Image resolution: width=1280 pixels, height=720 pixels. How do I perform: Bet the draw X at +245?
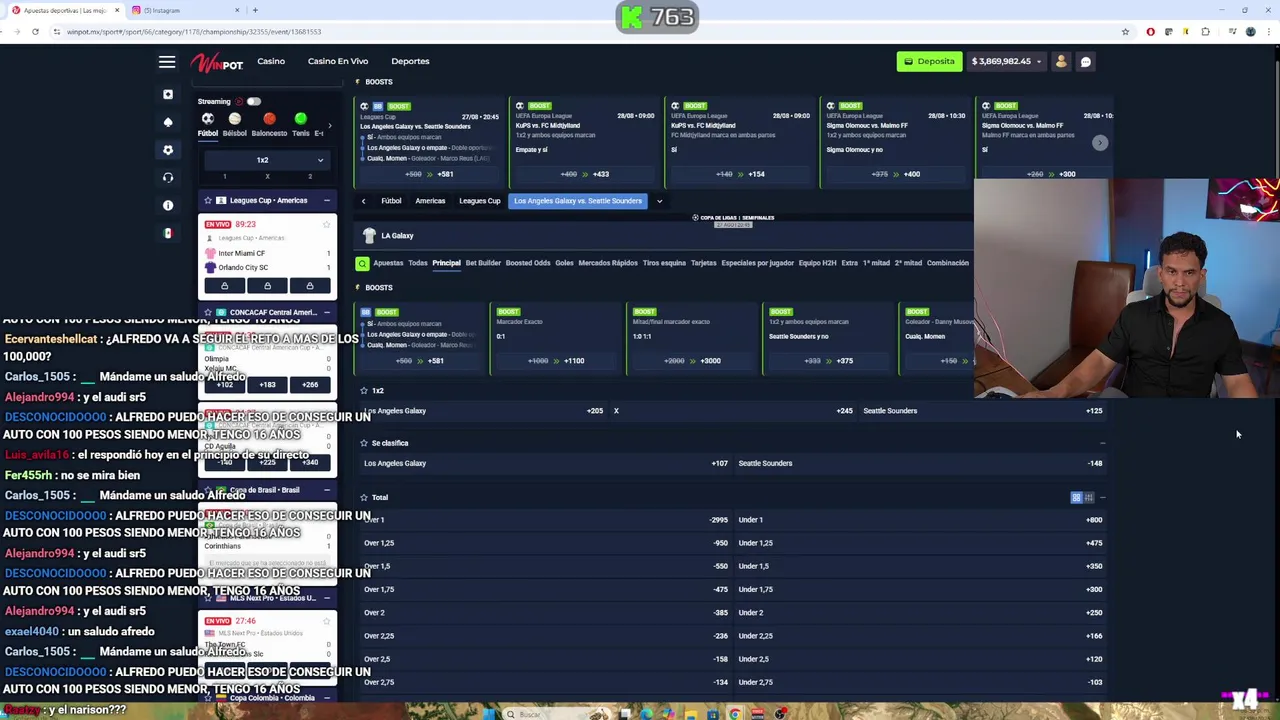733,411
